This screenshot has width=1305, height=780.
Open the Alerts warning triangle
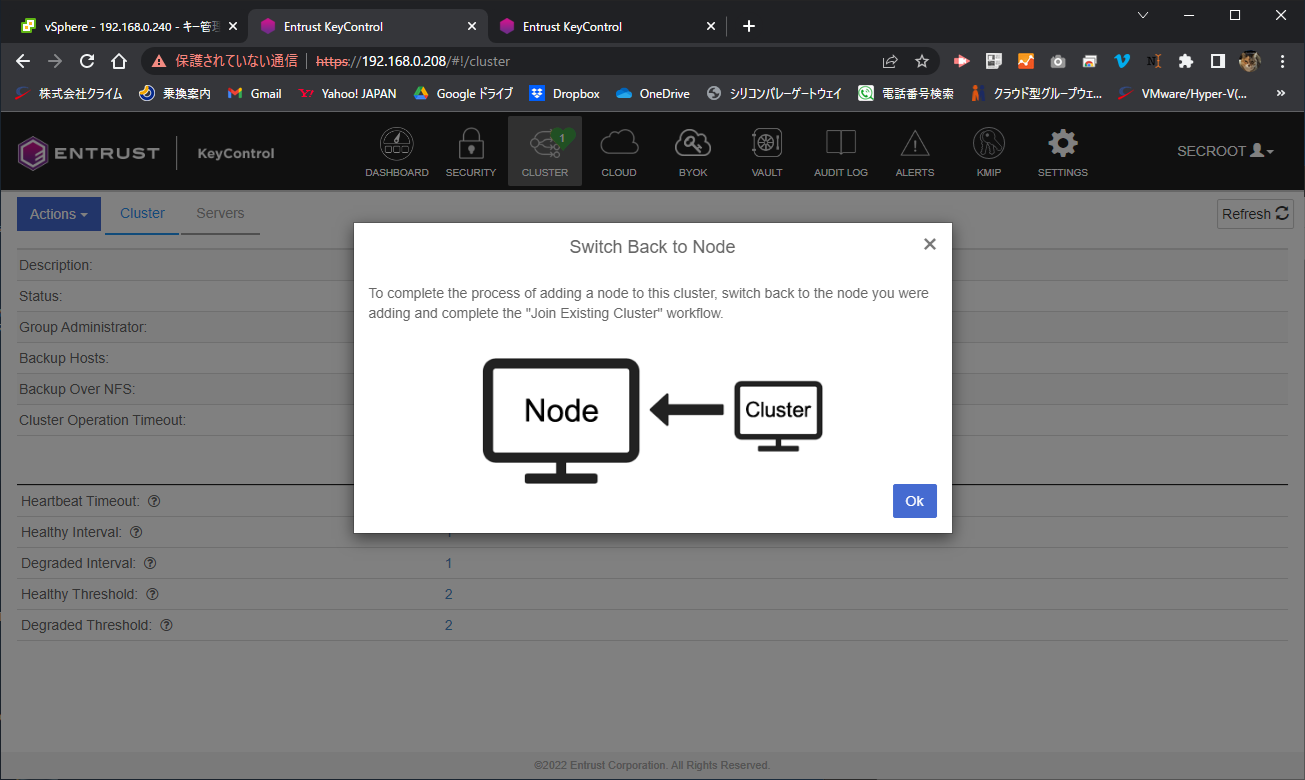(x=914, y=153)
